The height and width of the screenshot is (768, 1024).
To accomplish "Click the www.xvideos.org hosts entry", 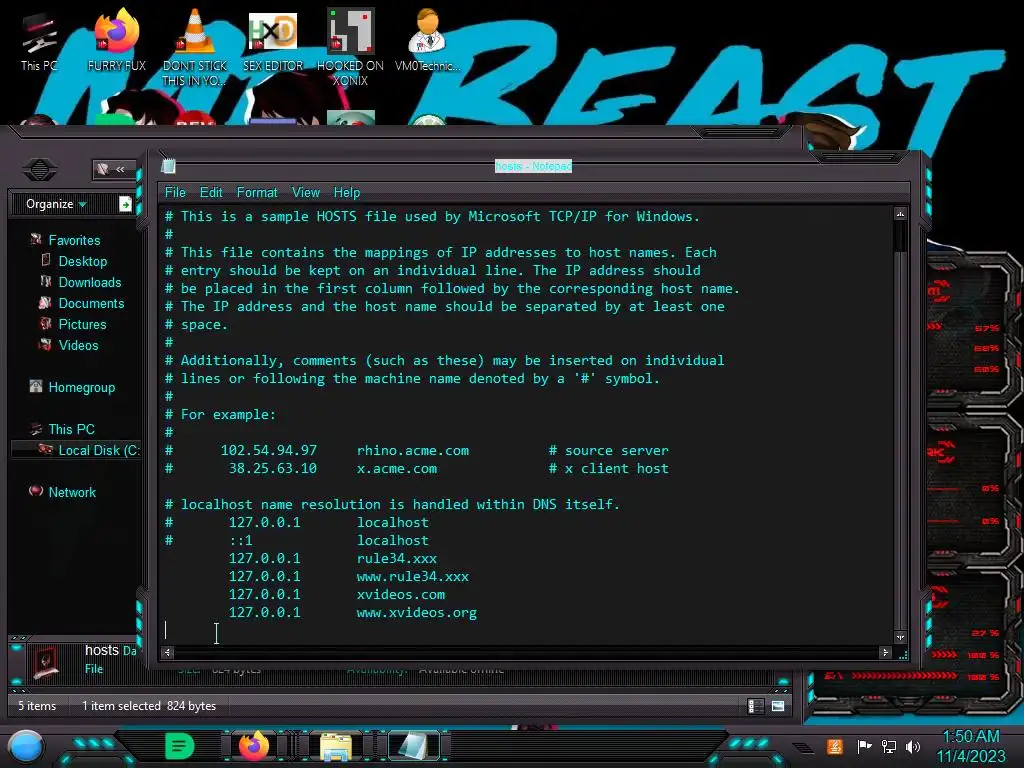I will 417,613.
